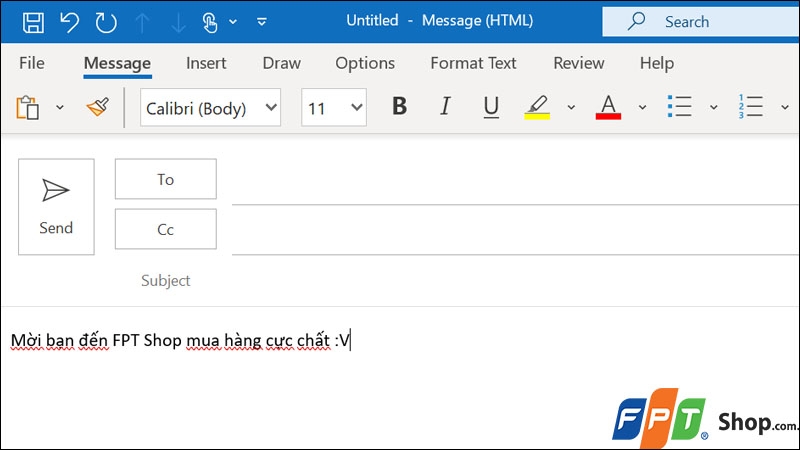Open Touch/Mouse mode dropdown arrow

pos(233,22)
